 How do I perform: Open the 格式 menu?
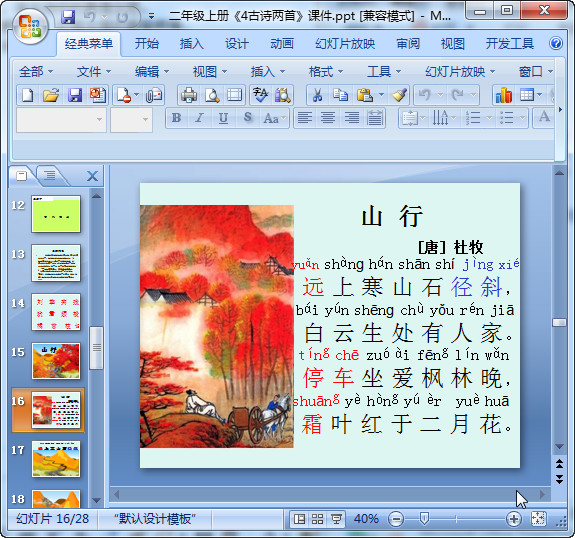326,72
